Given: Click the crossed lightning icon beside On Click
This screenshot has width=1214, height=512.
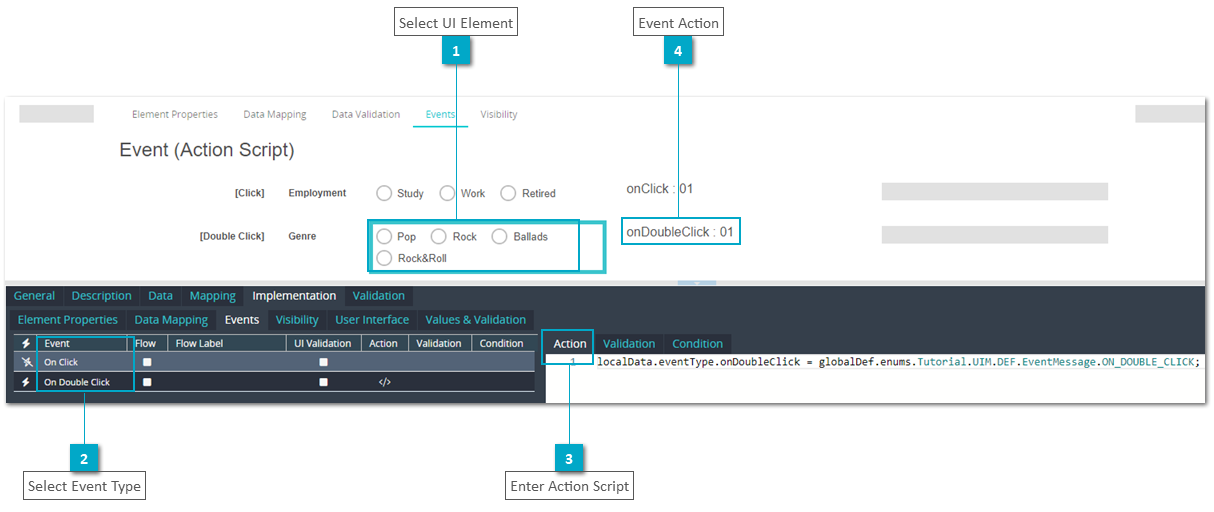Looking at the screenshot, I should [26, 362].
